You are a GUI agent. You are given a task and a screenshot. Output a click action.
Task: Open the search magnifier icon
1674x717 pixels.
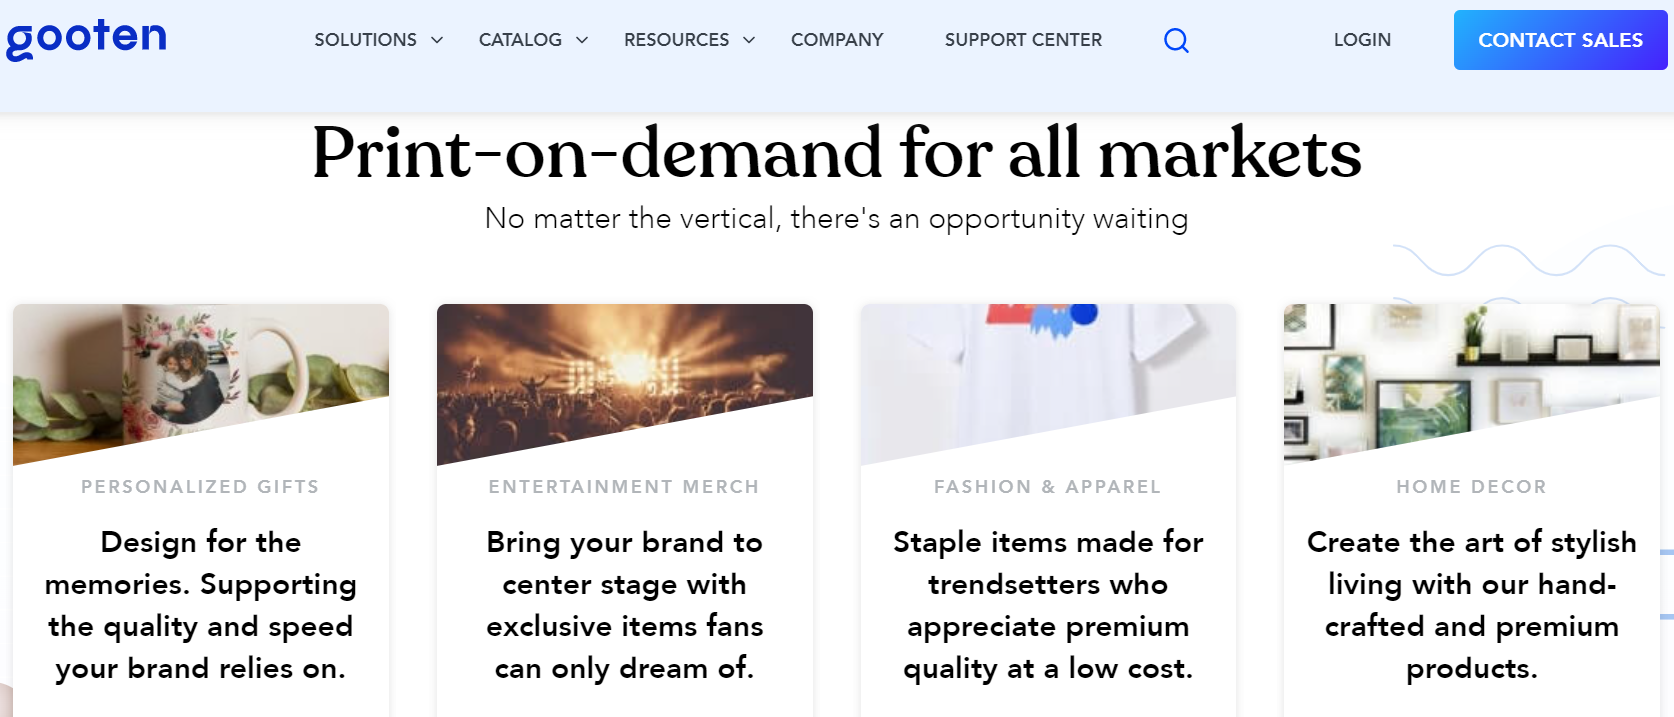pyautogui.click(x=1176, y=40)
